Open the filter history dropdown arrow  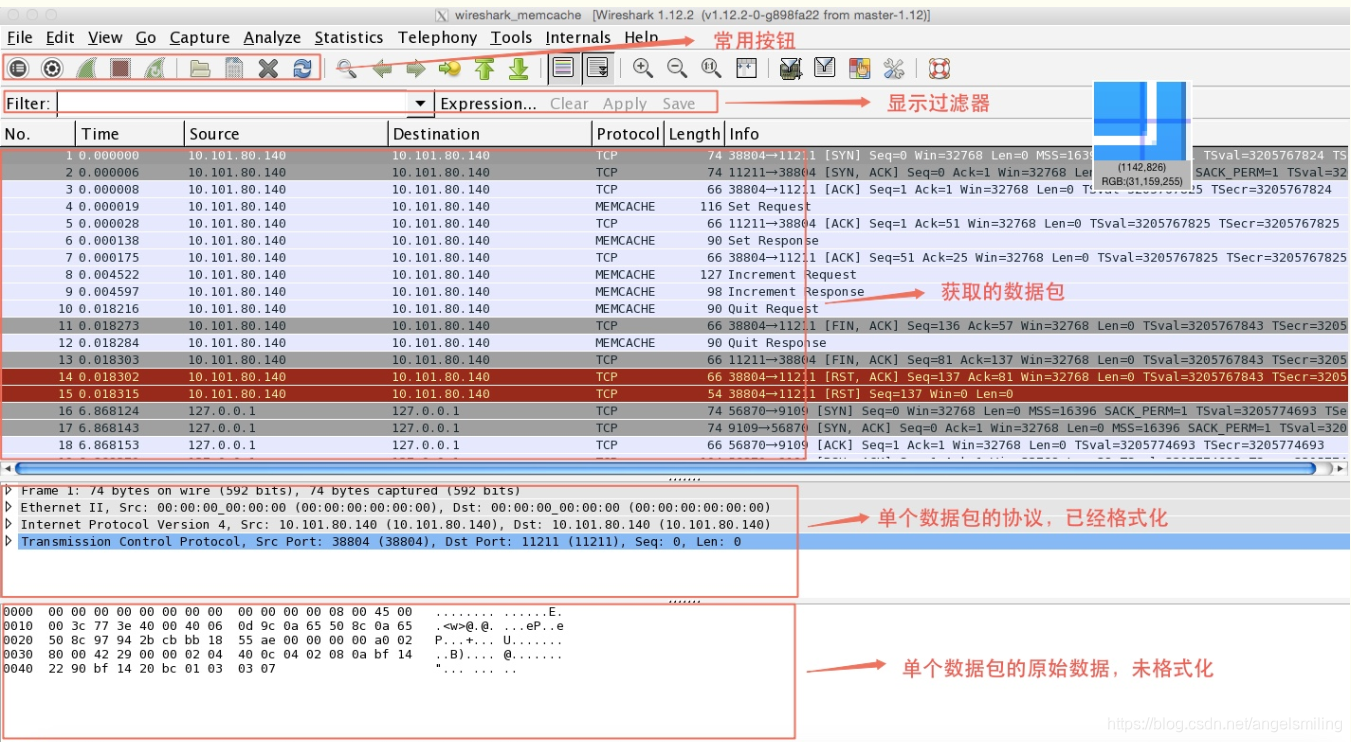click(x=421, y=103)
